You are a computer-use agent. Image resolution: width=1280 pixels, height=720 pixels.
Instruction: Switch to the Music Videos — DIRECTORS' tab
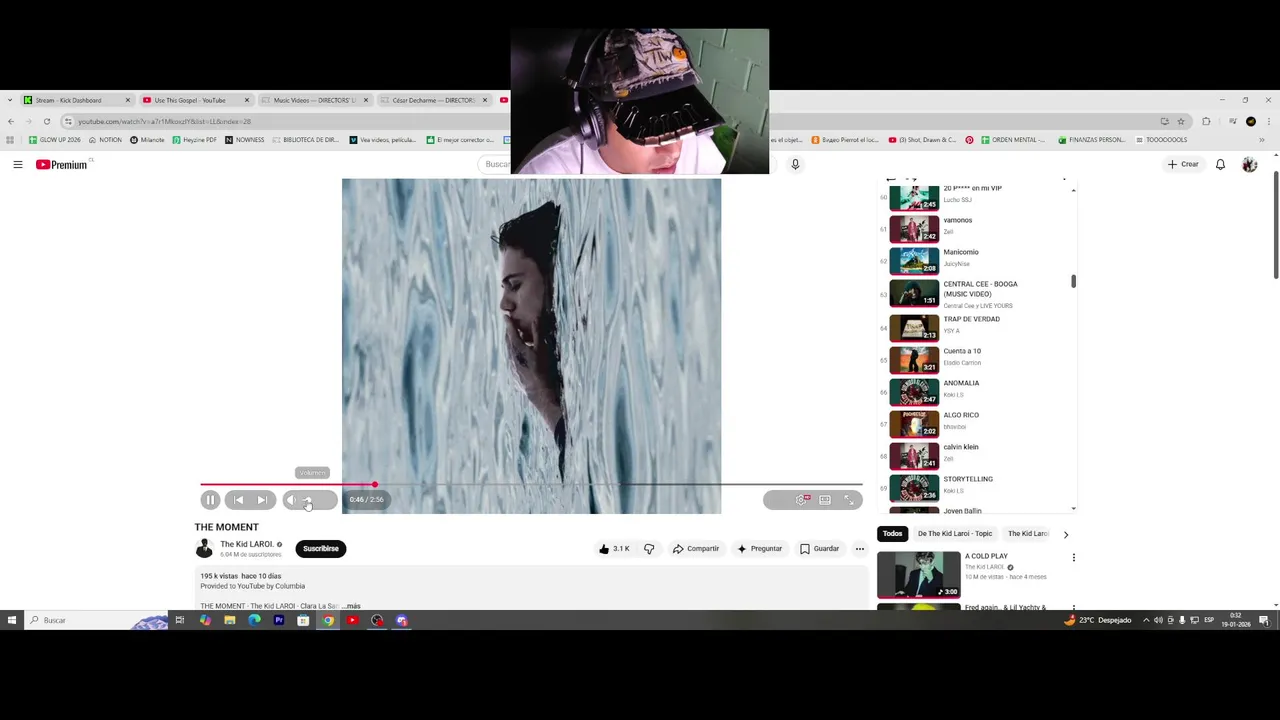point(314,100)
